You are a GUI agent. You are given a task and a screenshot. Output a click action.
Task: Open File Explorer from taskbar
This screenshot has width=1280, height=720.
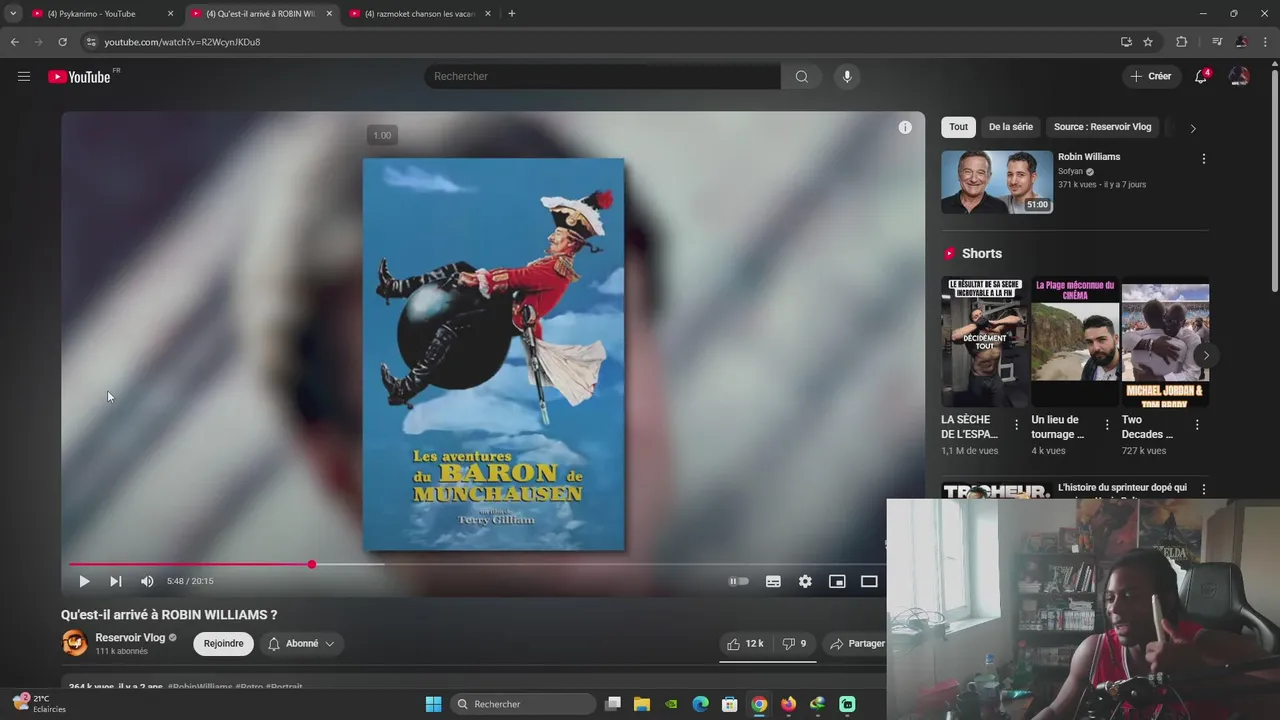(x=642, y=704)
